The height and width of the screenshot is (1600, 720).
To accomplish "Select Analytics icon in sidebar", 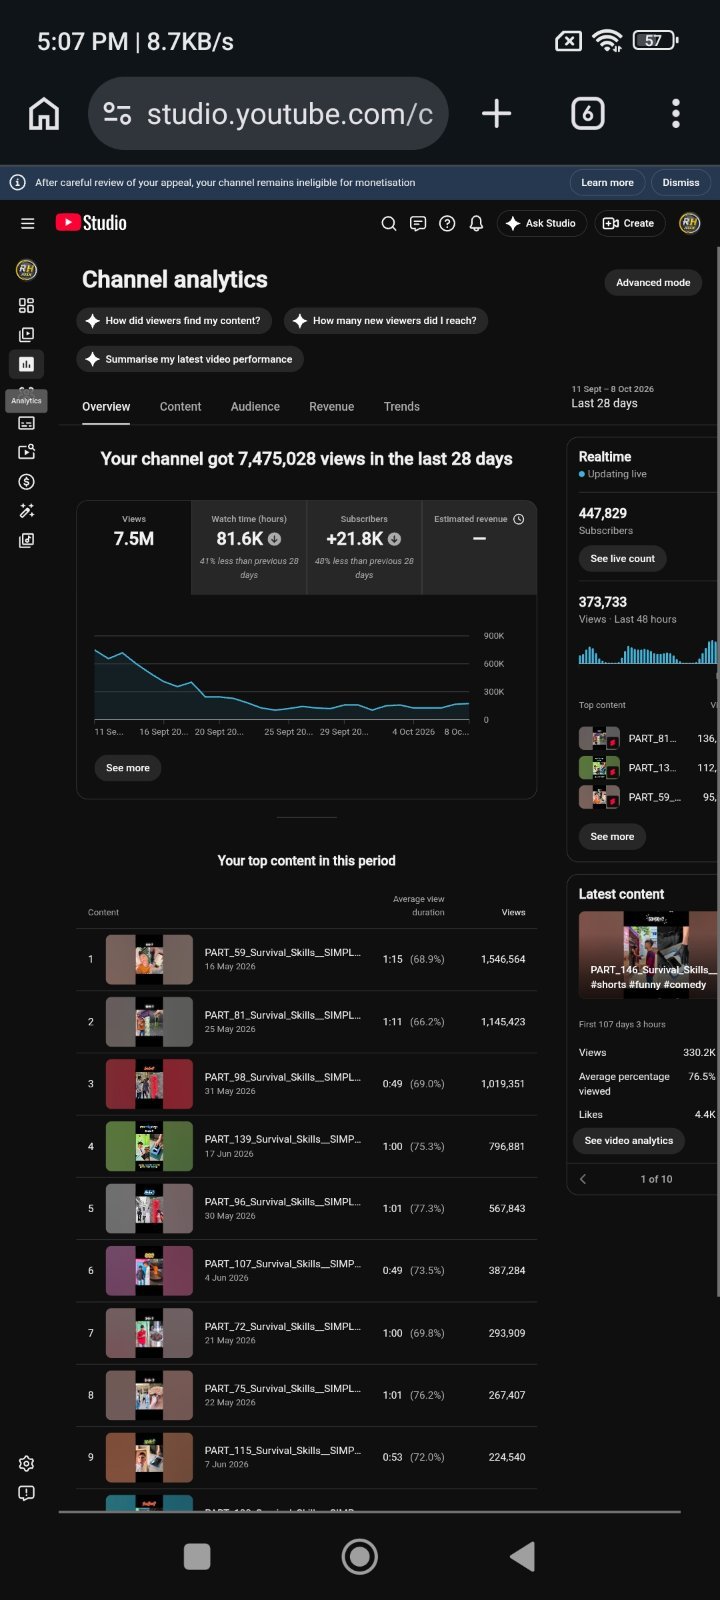I will click(x=27, y=364).
